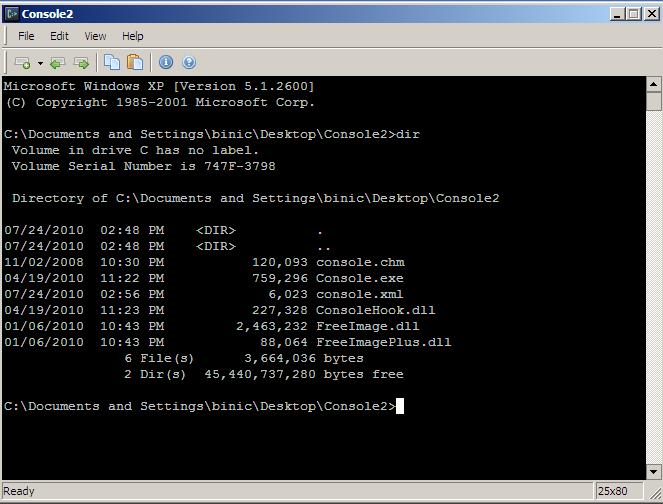Click the FreeImagePlus.dll file name

click(384, 342)
